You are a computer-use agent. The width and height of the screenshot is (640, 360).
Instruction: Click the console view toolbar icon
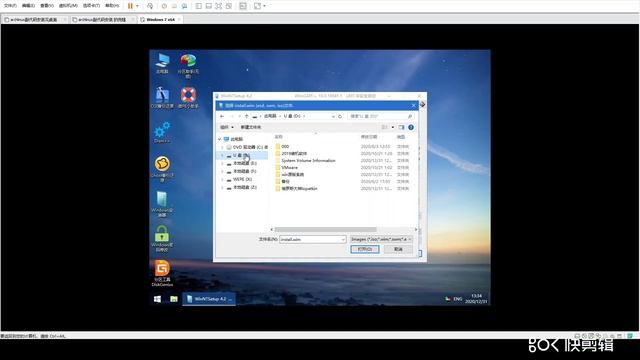243,6
